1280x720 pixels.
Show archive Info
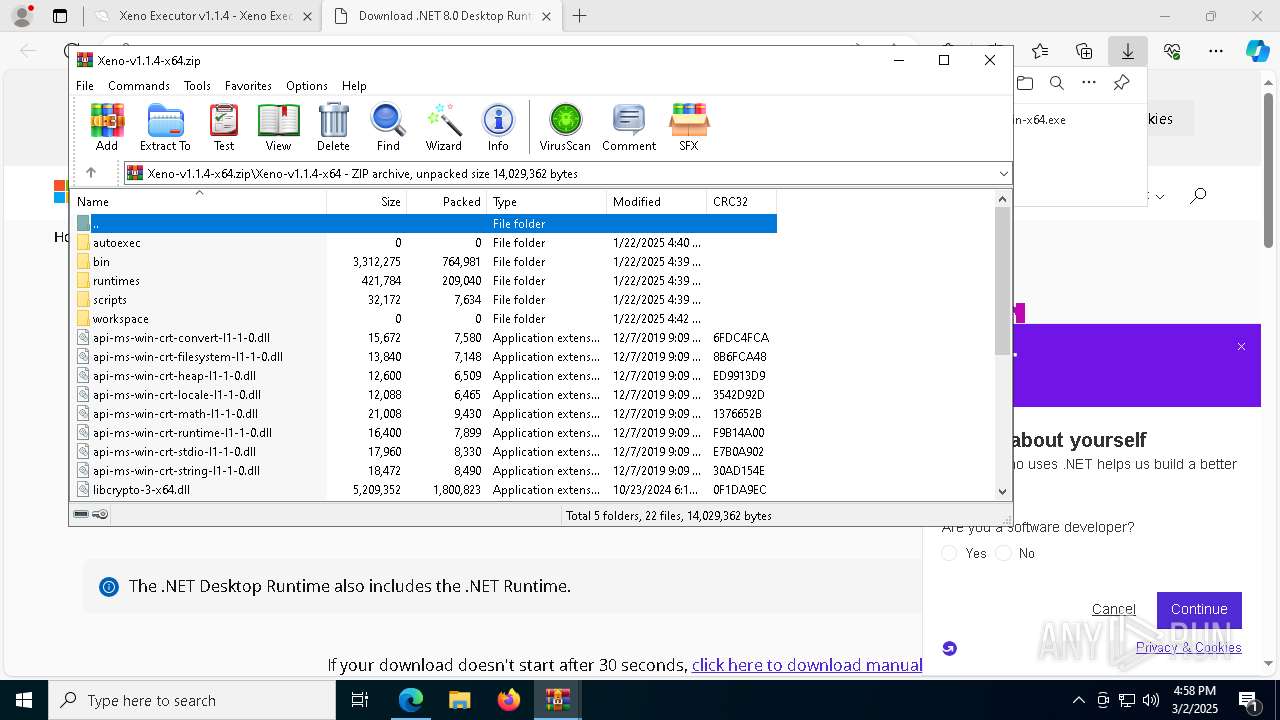tap(498, 127)
